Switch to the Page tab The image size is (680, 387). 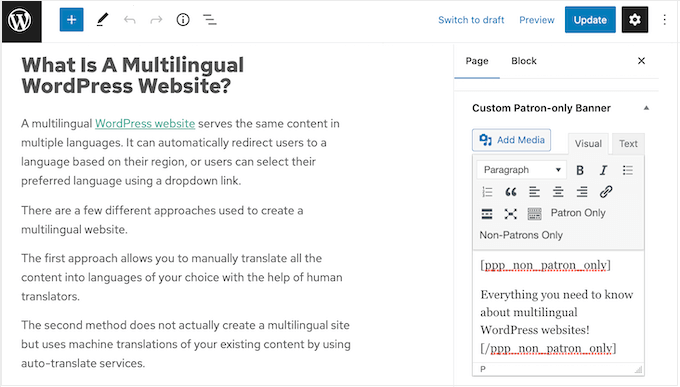pyautogui.click(x=477, y=61)
